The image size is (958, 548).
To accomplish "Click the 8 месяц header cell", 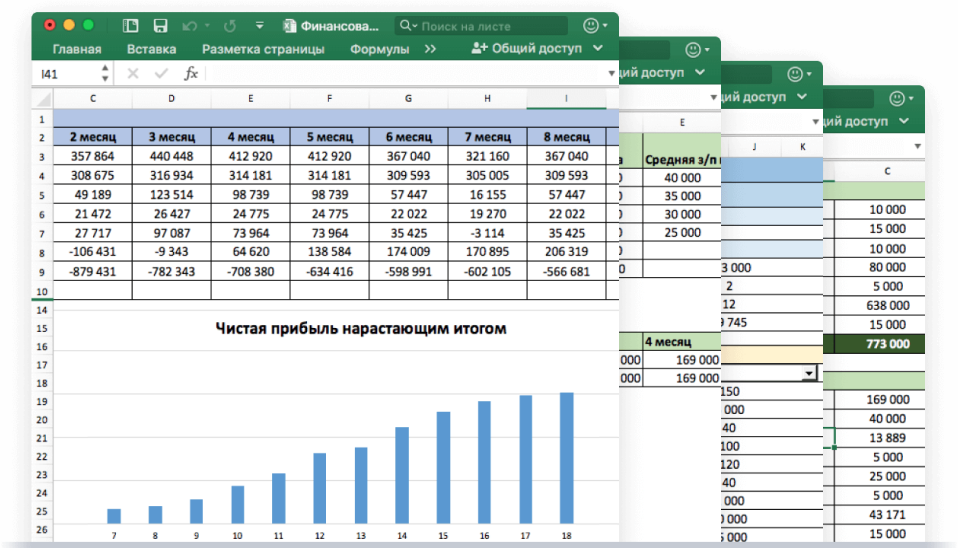I will point(566,137).
